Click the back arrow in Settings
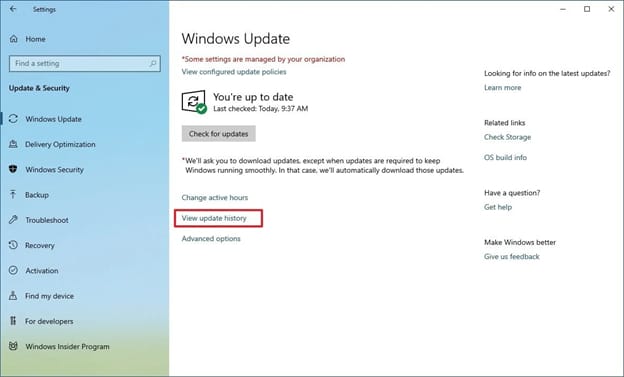Image resolution: width=624 pixels, height=377 pixels. pos(13,9)
